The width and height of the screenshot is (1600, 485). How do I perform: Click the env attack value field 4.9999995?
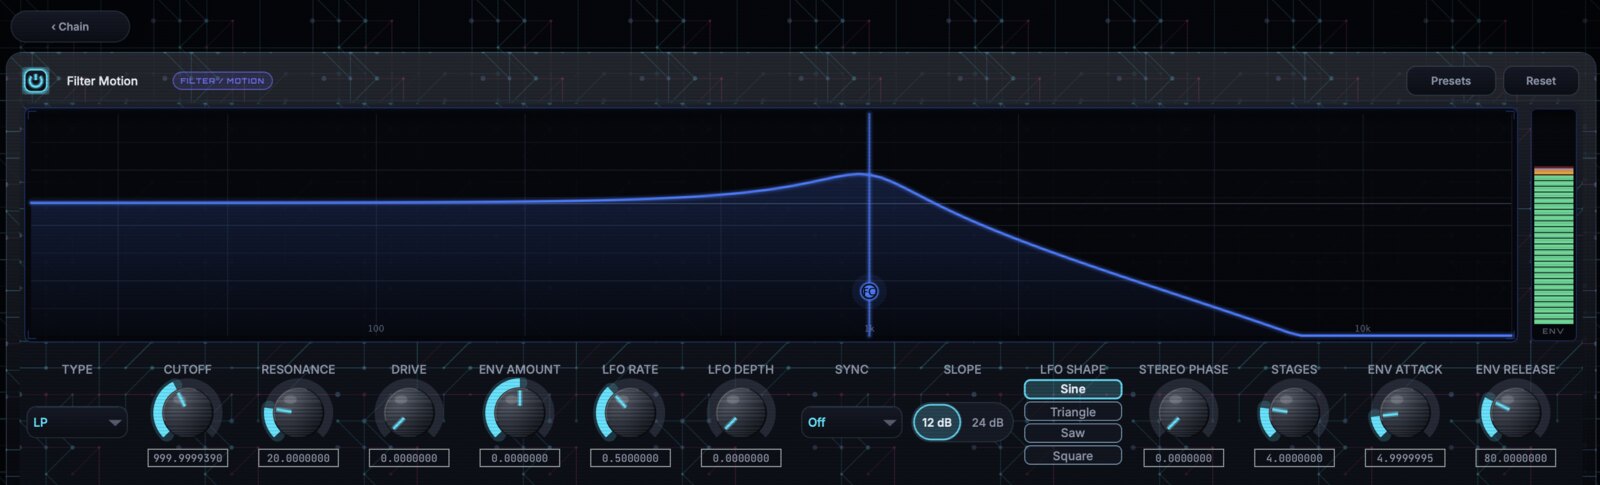tap(1405, 458)
